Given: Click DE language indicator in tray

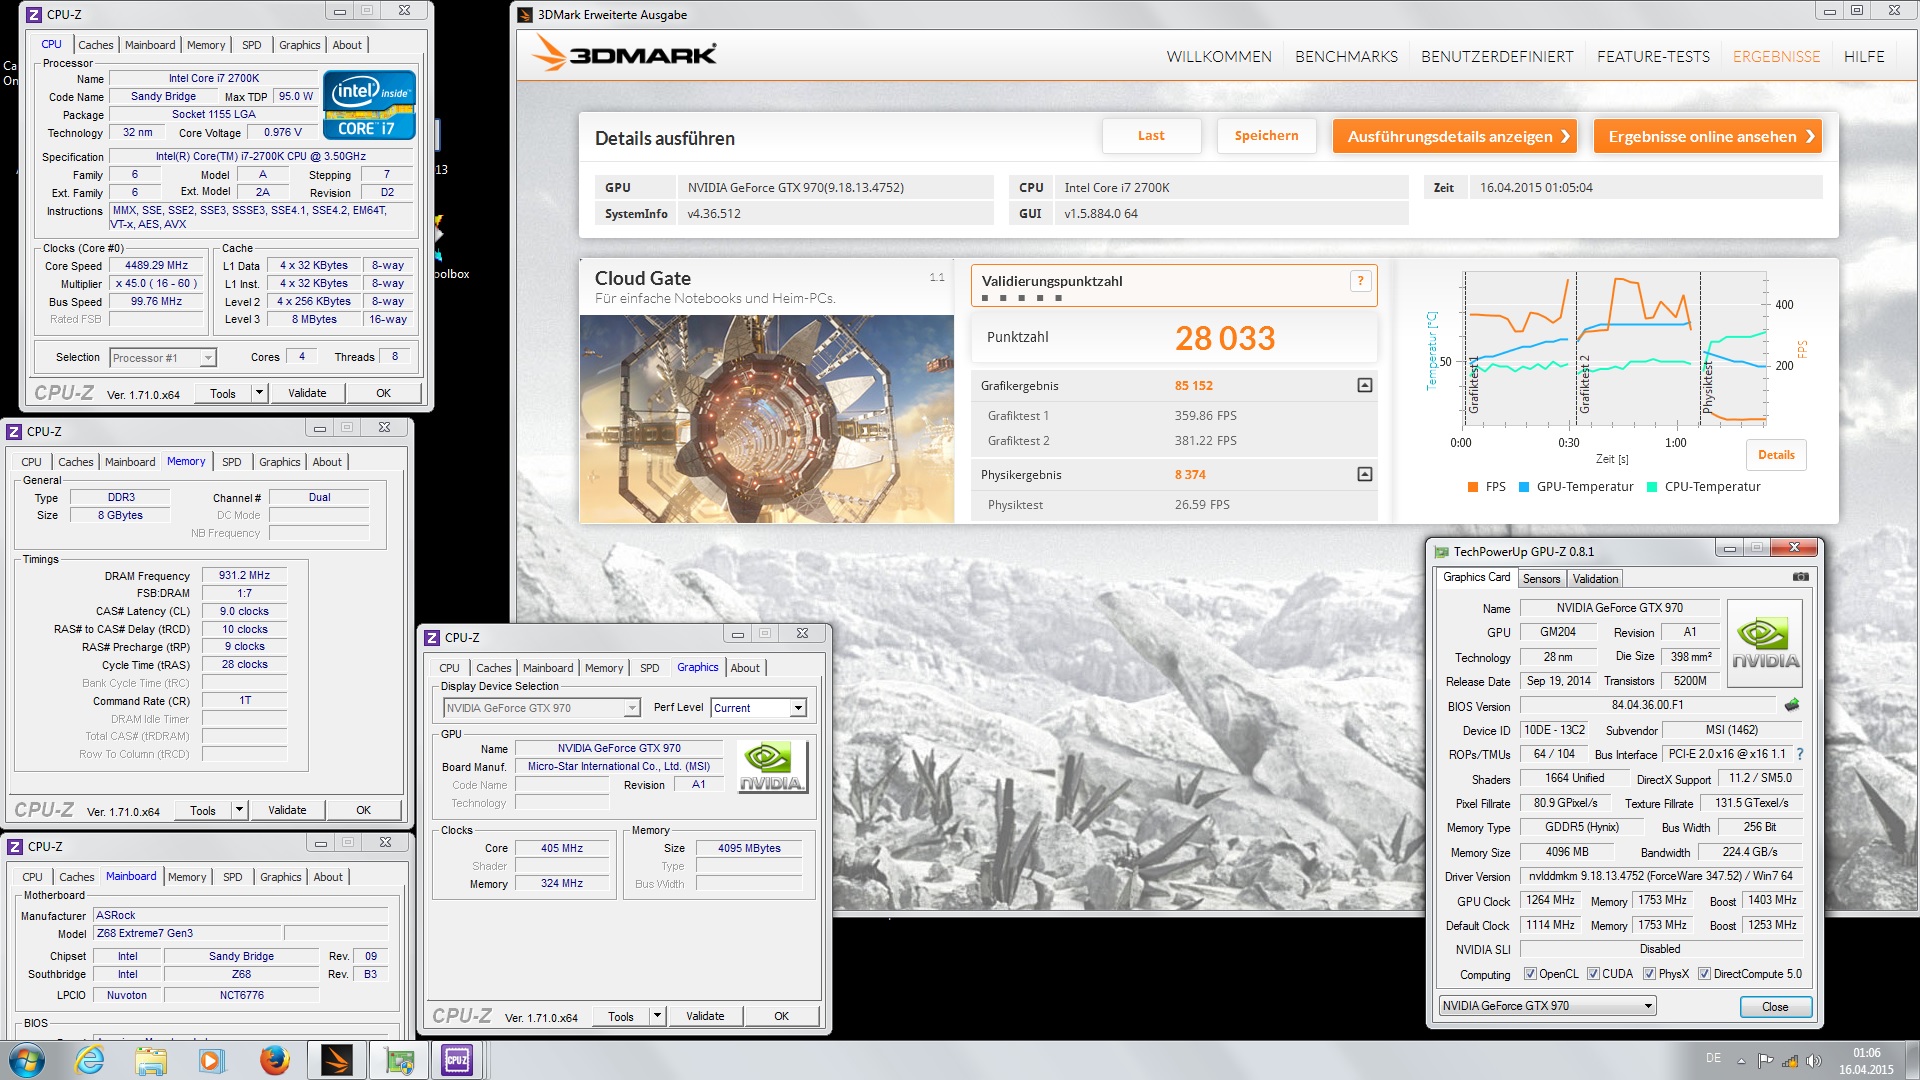Looking at the screenshot, I should (x=1713, y=1058).
